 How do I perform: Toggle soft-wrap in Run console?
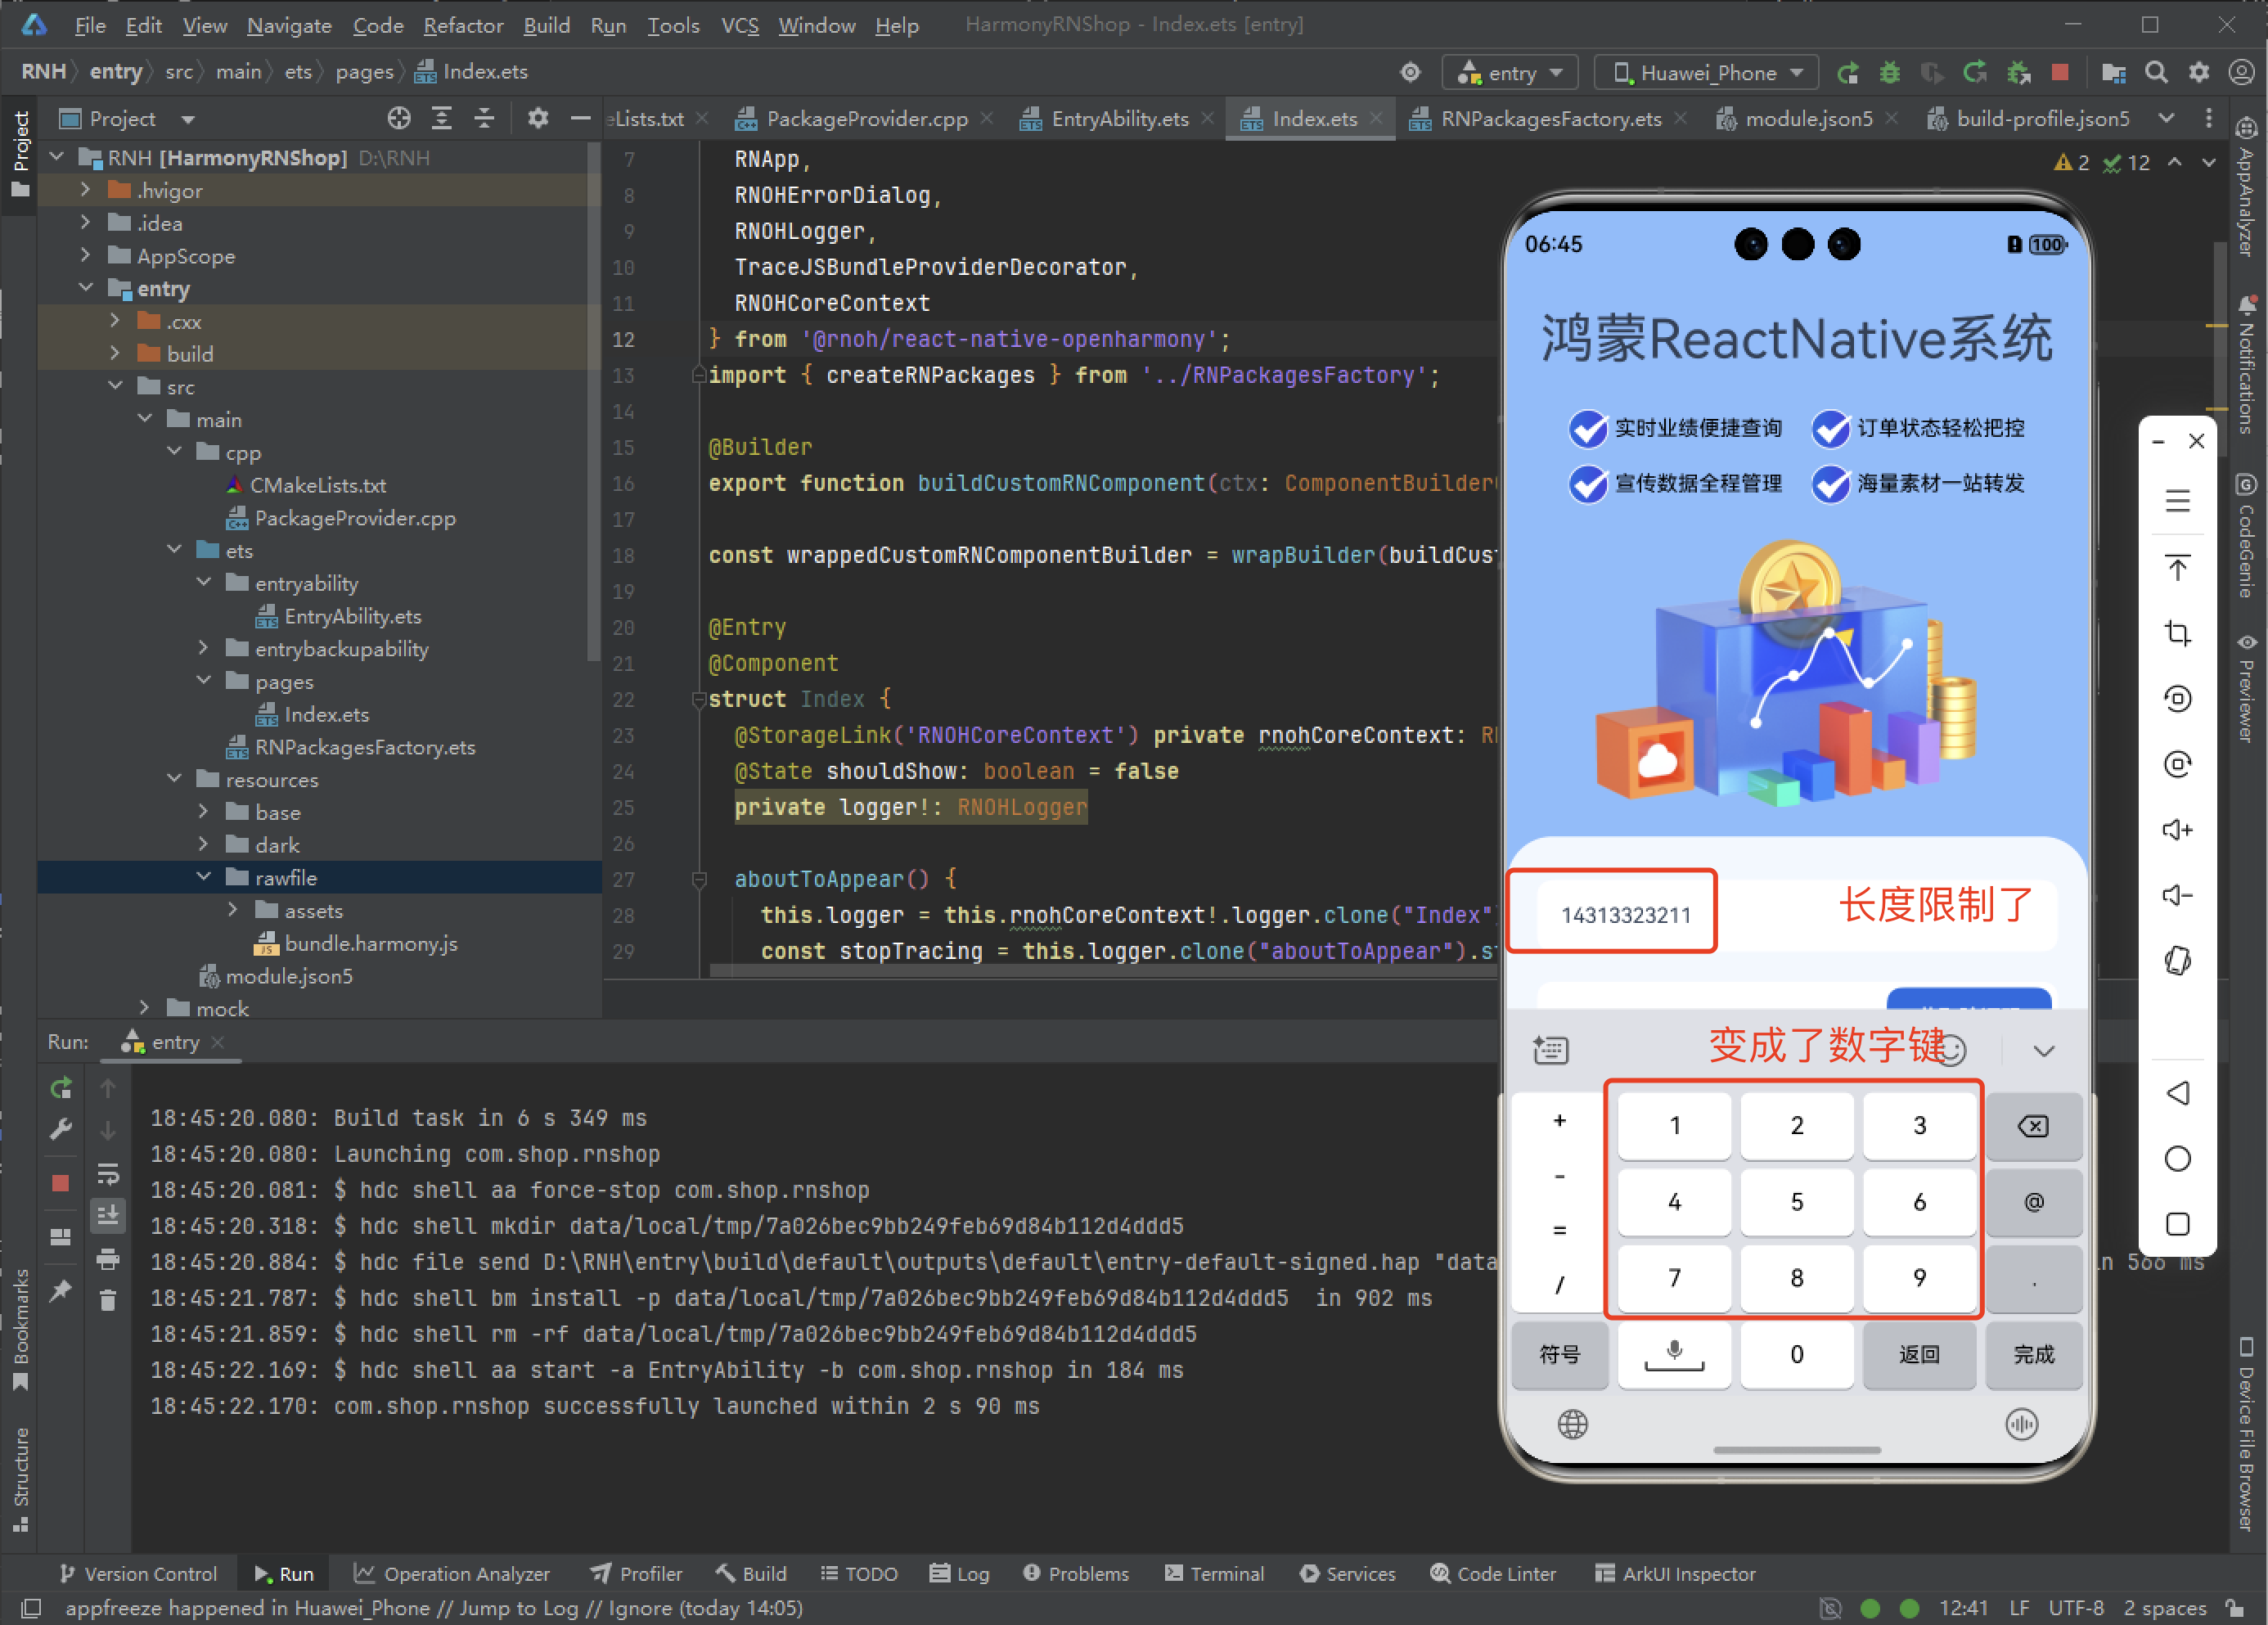coord(108,1173)
